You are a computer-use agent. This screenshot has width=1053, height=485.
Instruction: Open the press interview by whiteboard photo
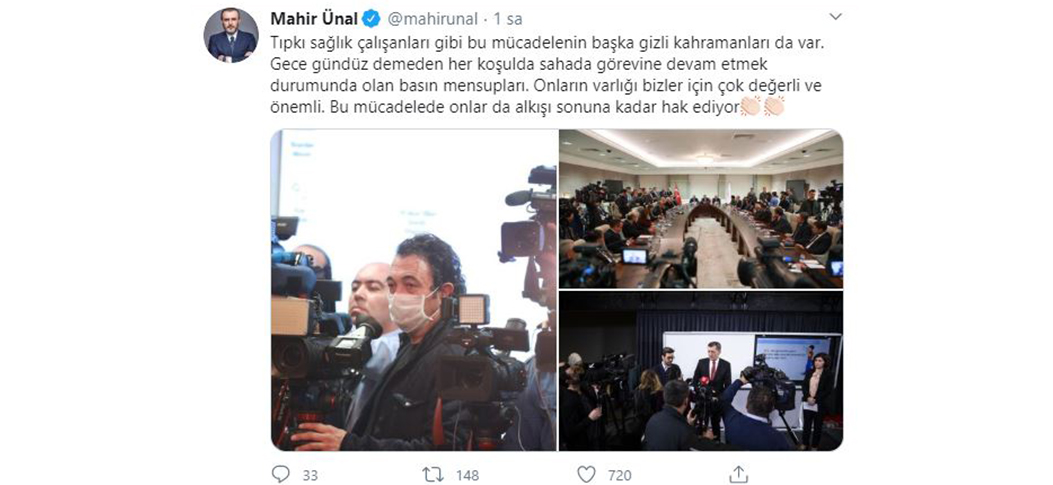click(x=701, y=371)
